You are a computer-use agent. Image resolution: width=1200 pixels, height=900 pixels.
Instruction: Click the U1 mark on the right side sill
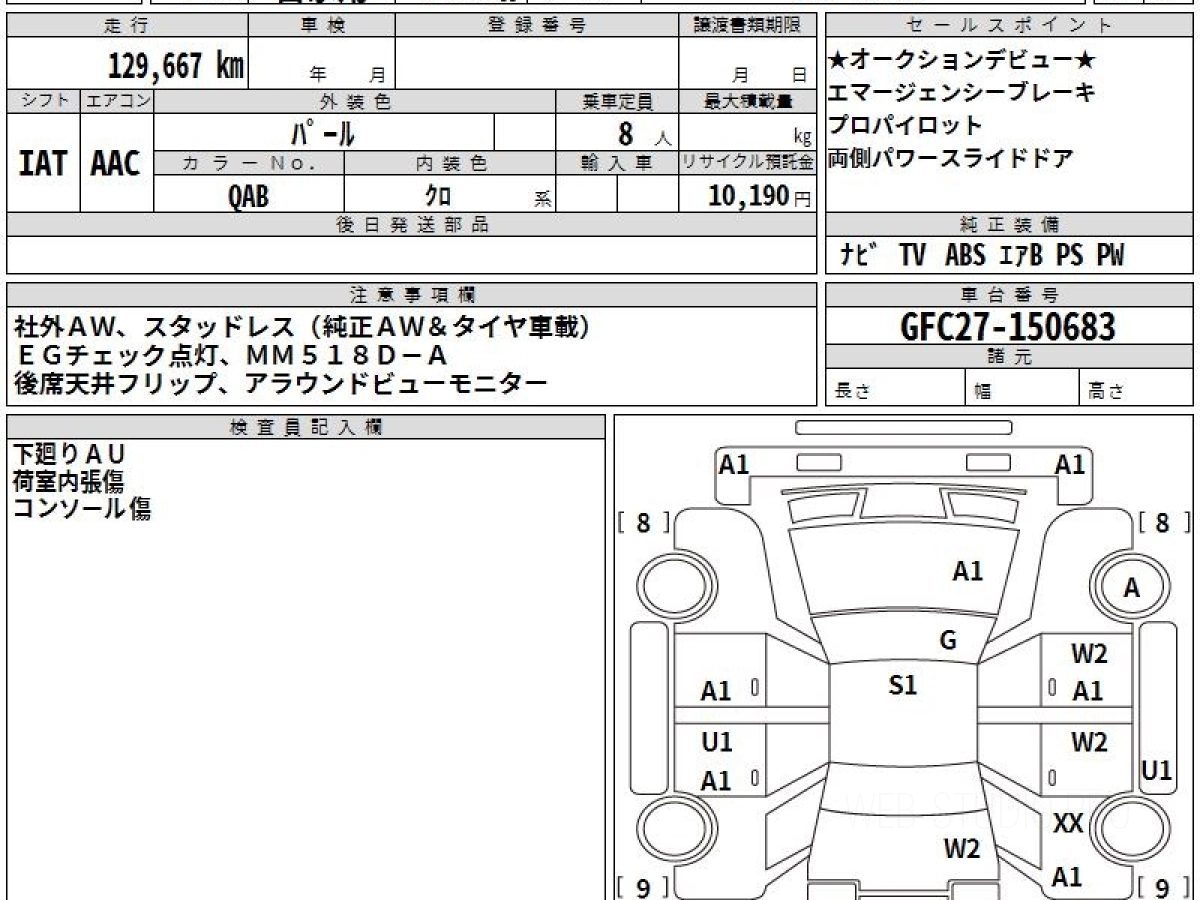[1157, 771]
